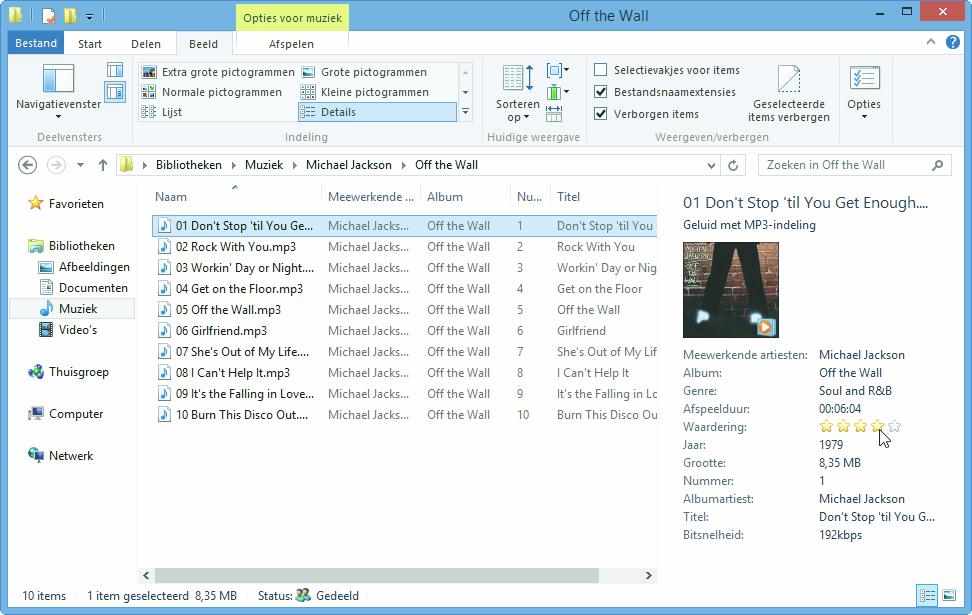Screen dimensions: 972x615
Task: Open the Sorteren op menu
Action: pos(518,93)
